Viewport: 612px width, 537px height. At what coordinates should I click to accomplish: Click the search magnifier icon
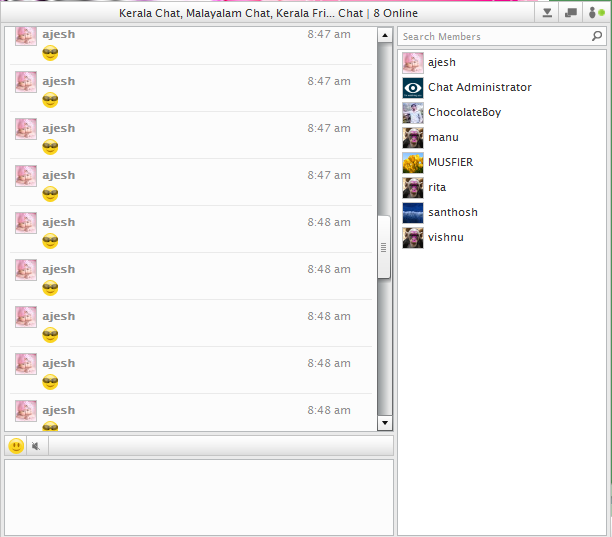(x=597, y=36)
